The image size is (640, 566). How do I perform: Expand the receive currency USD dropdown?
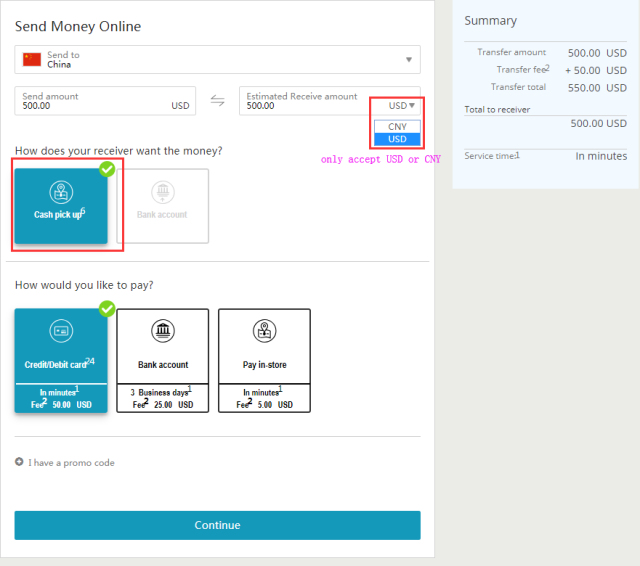402,105
